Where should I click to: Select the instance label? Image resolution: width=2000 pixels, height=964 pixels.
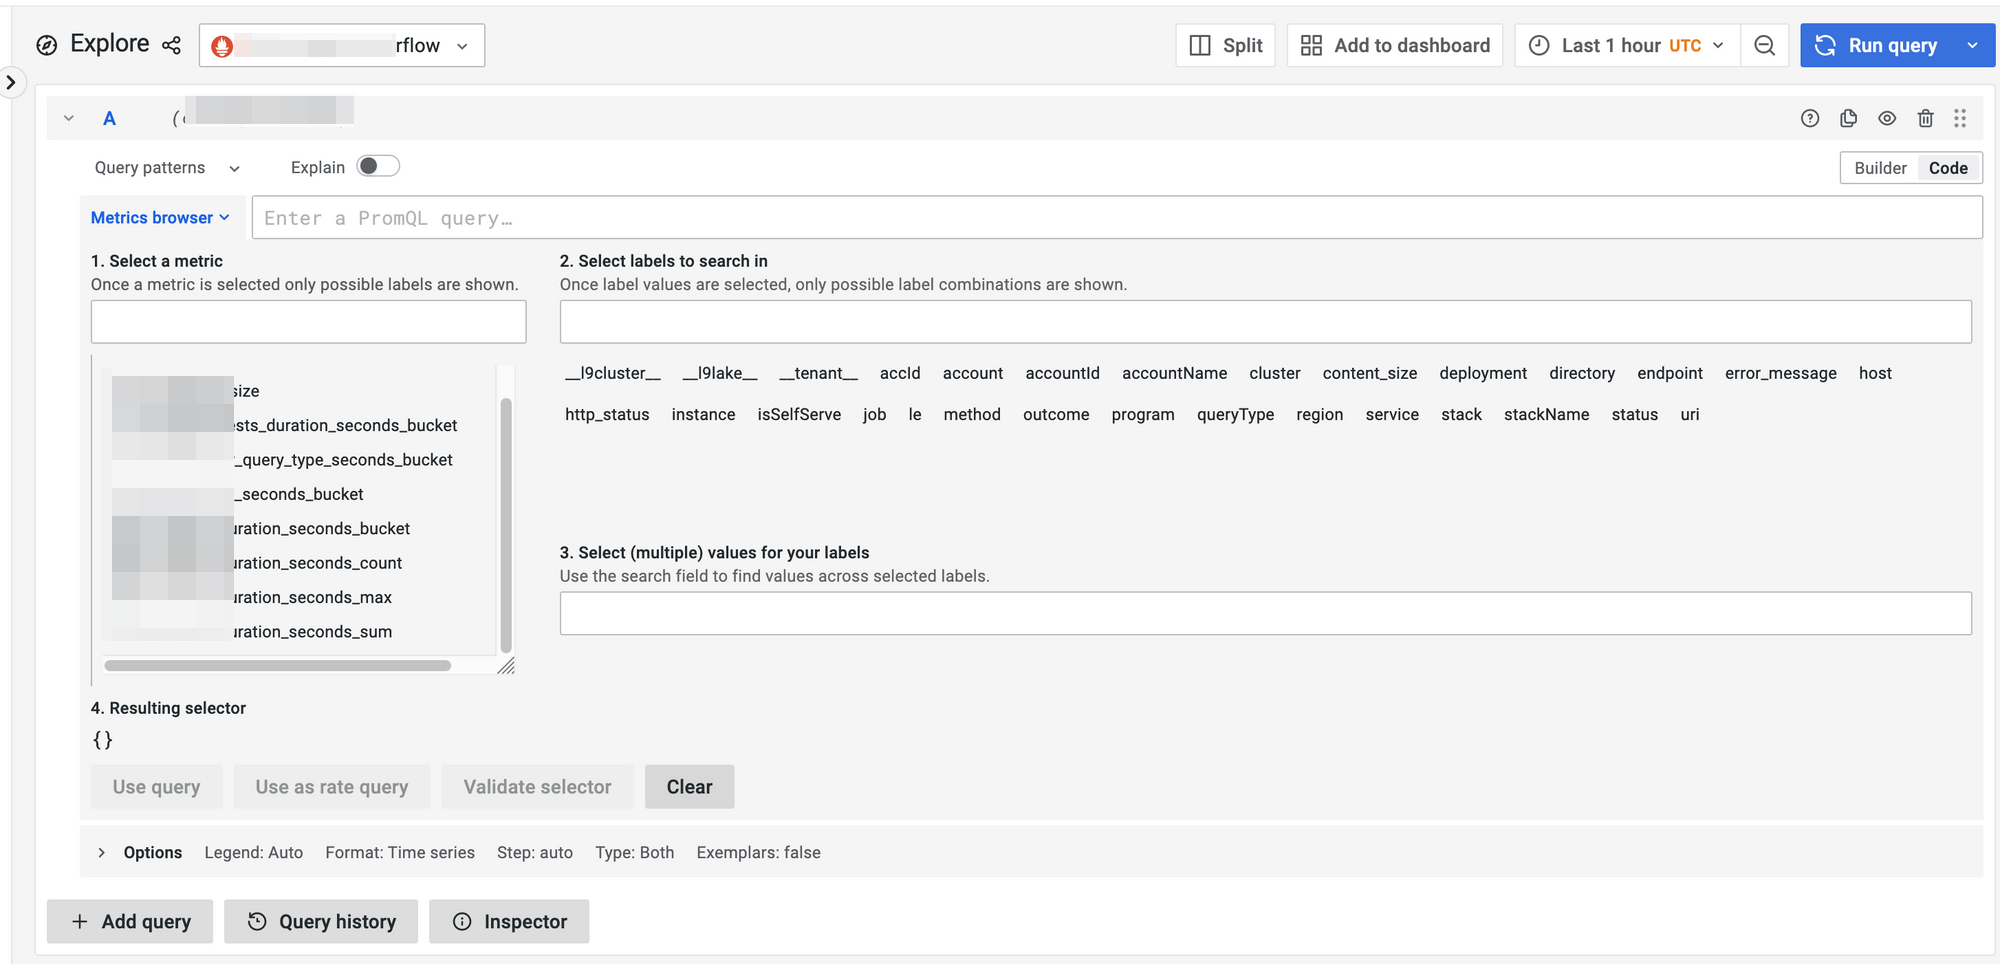coord(703,414)
